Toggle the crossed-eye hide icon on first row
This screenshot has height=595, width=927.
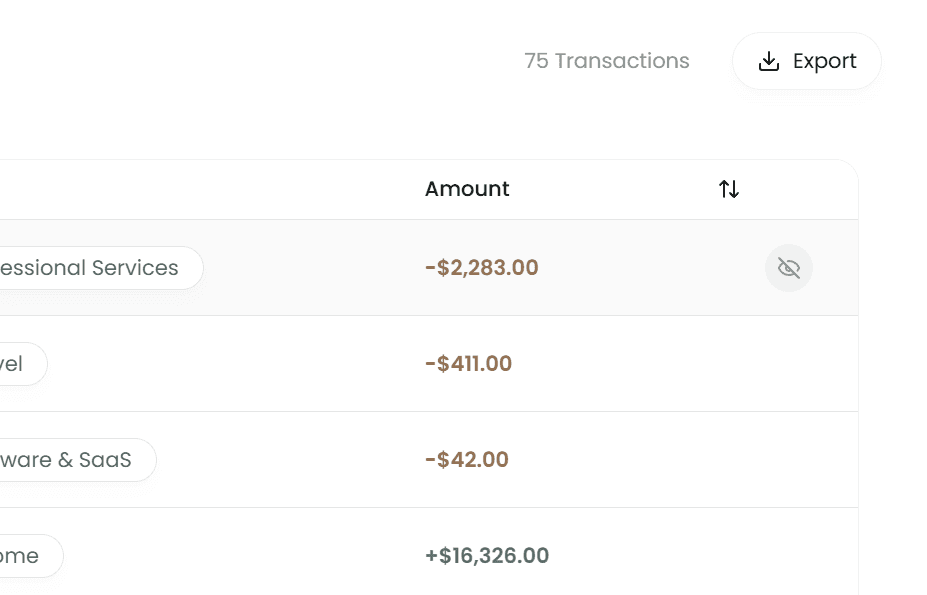coord(789,268)
